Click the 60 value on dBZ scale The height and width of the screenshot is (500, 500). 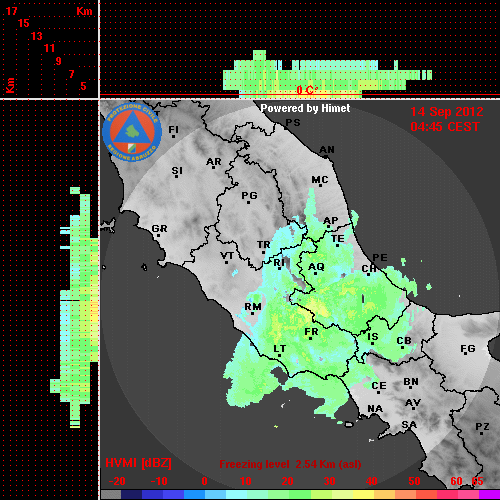click(456, 481)
